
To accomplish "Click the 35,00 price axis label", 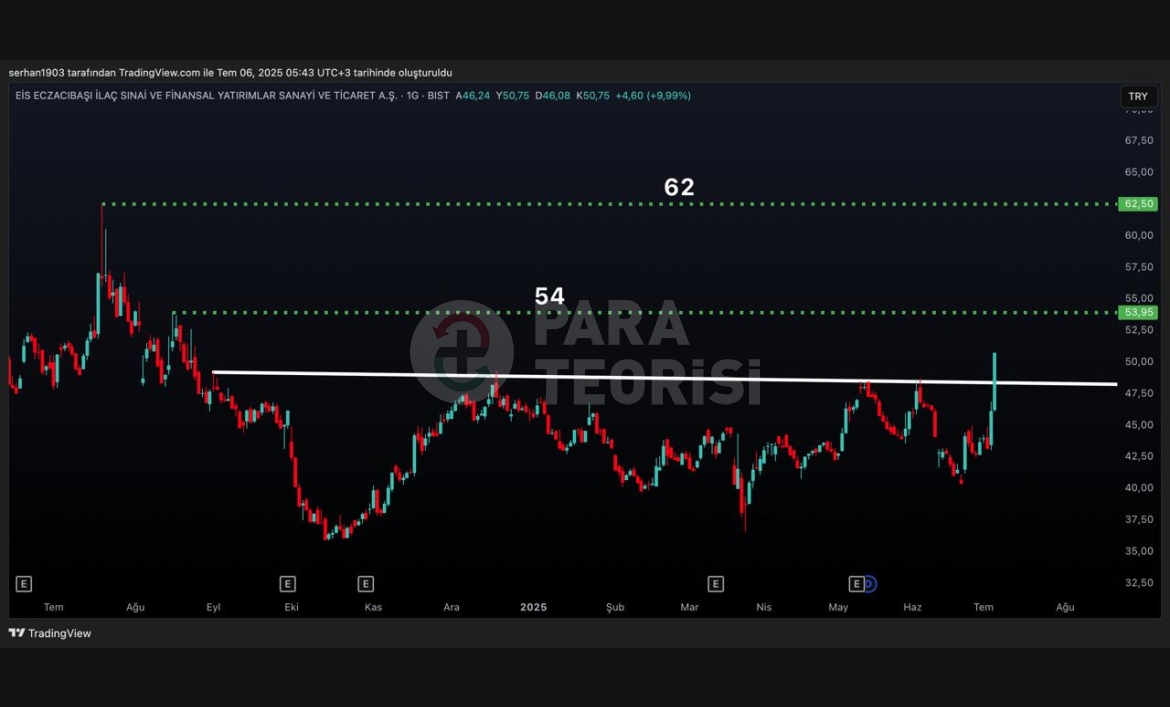I will (x=1139, y=550).
